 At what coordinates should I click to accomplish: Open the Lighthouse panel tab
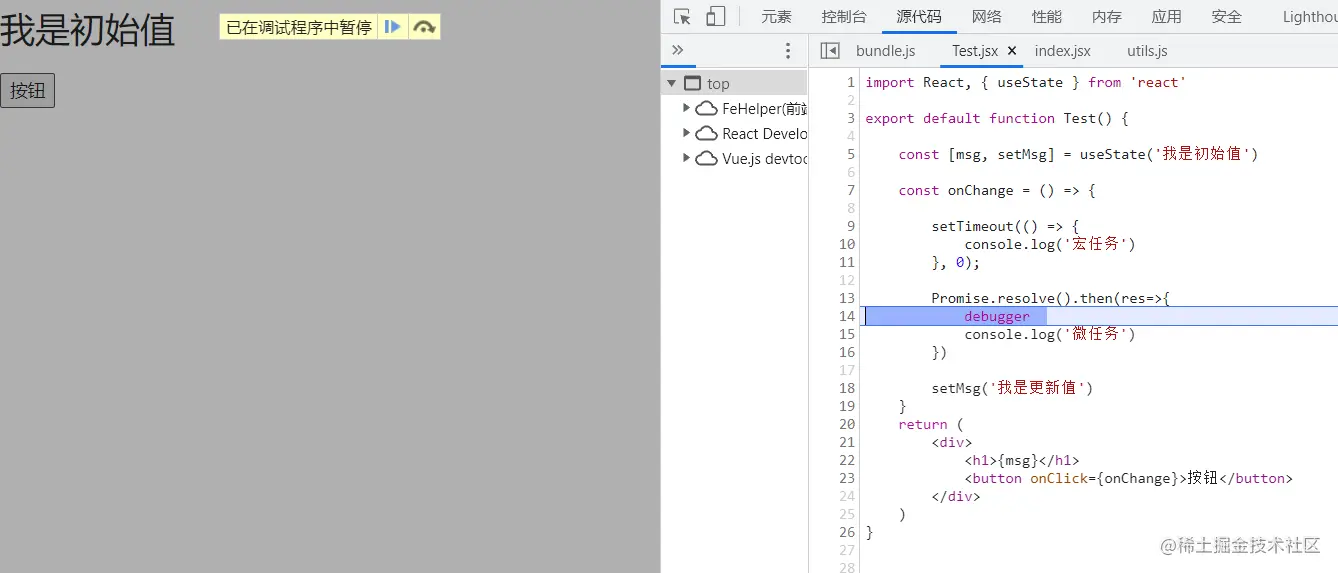coord(1309,16)
